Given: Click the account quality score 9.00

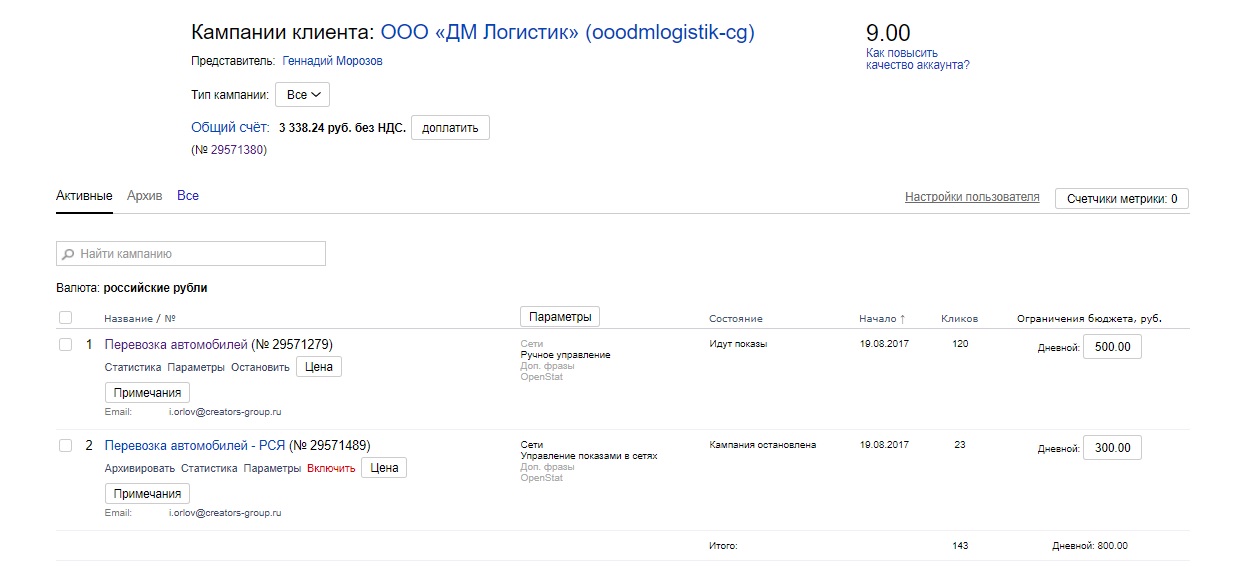Looking at the screenshot, I should [888, 32].
